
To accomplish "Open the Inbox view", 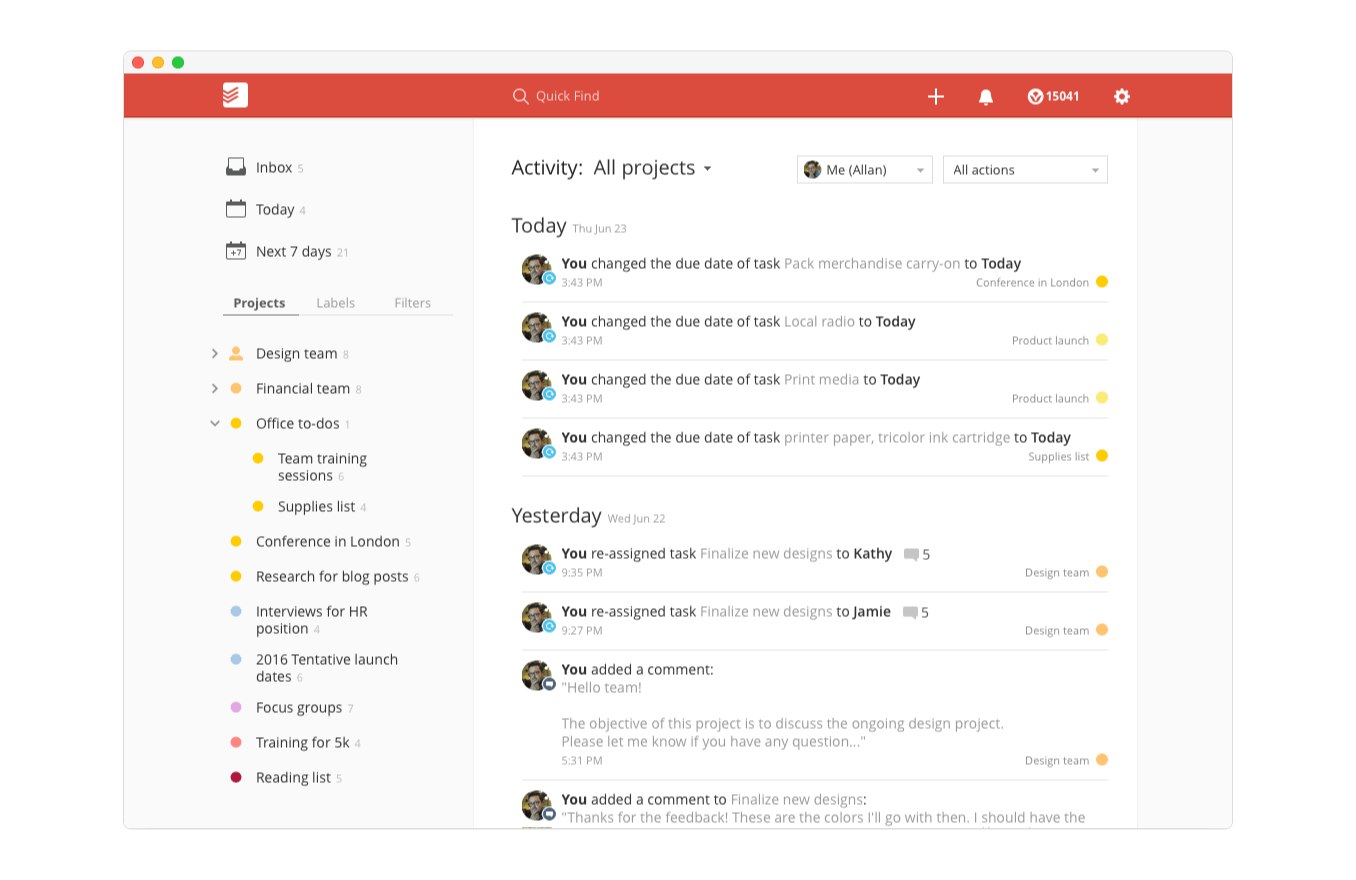I will tap(273, 167).
